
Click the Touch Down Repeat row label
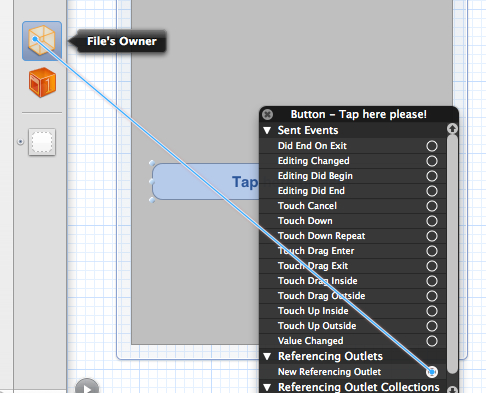(322, 236)
